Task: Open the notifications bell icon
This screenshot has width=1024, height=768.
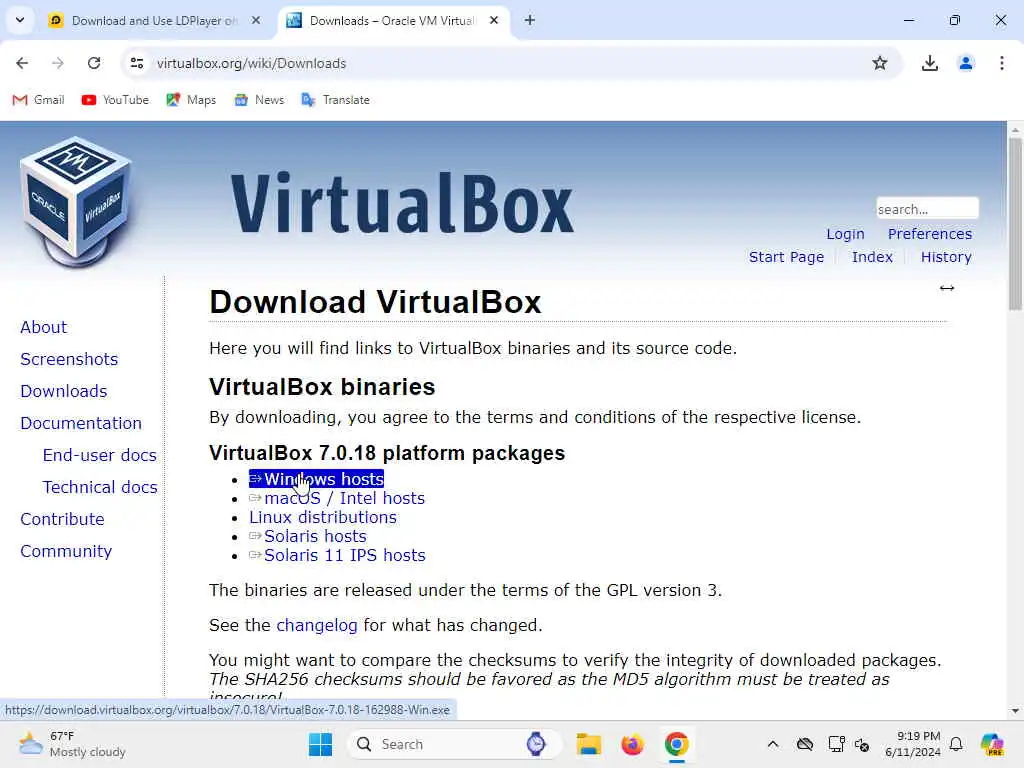Action: (956, 744)
